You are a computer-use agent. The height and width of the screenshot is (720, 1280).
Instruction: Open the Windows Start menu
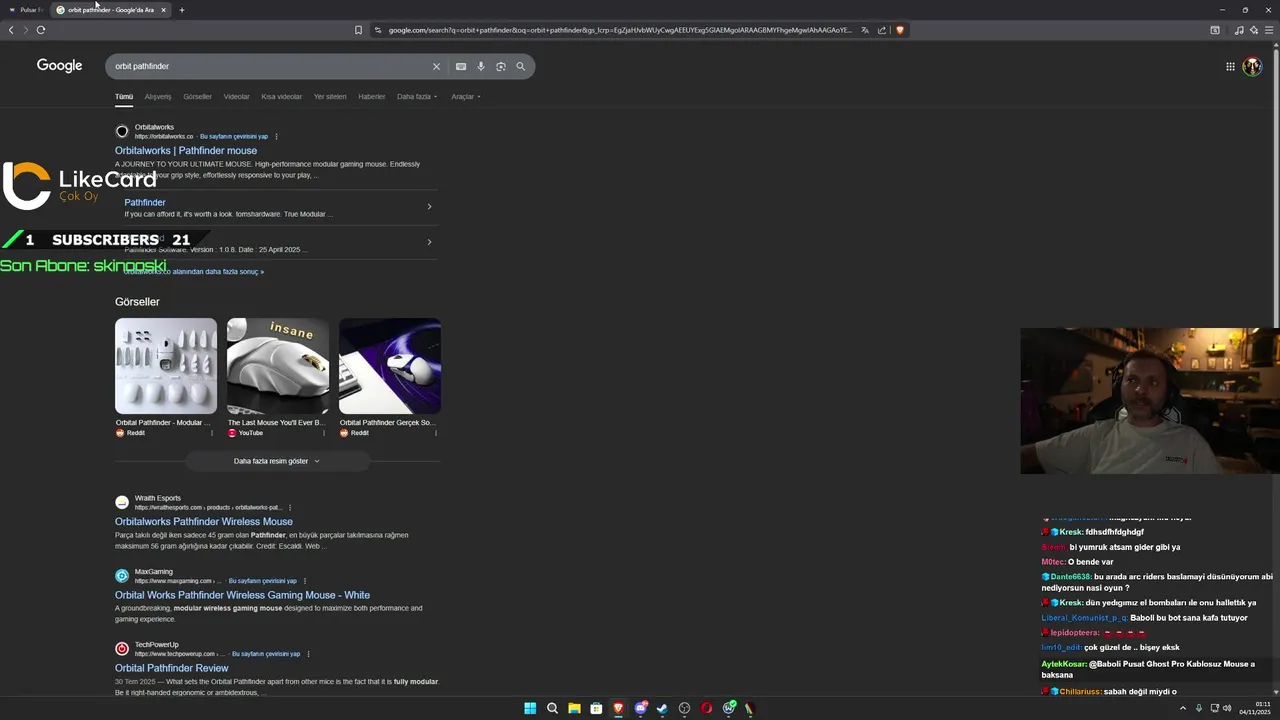click(530, 708)
